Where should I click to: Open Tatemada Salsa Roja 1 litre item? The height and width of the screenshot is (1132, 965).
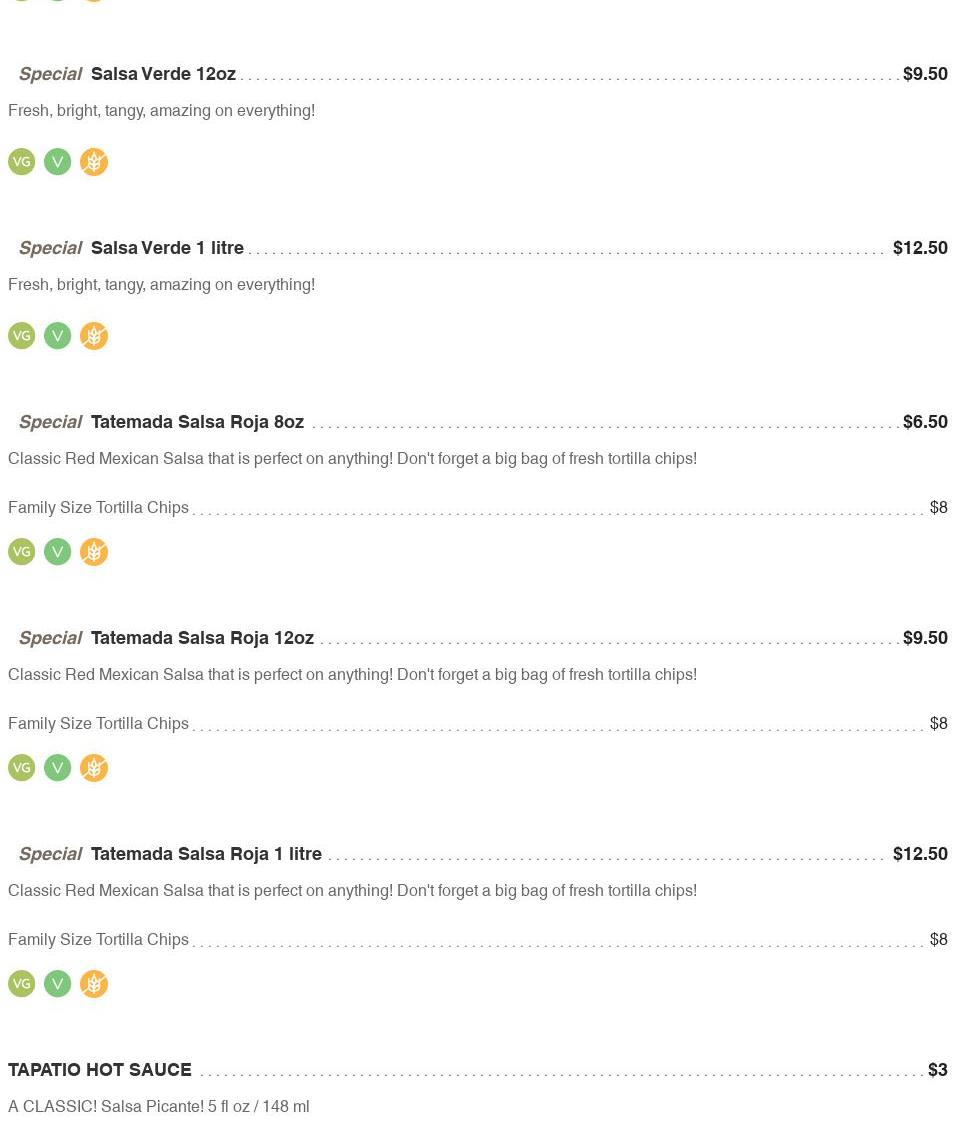pyautogui.click(x=206, y=854)
